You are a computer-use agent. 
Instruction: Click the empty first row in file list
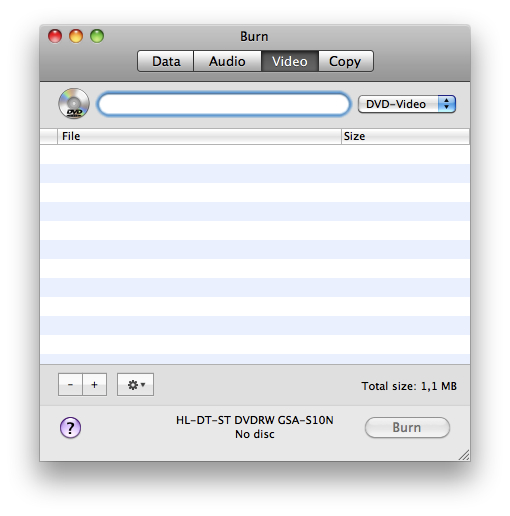(x=255, y=154)
